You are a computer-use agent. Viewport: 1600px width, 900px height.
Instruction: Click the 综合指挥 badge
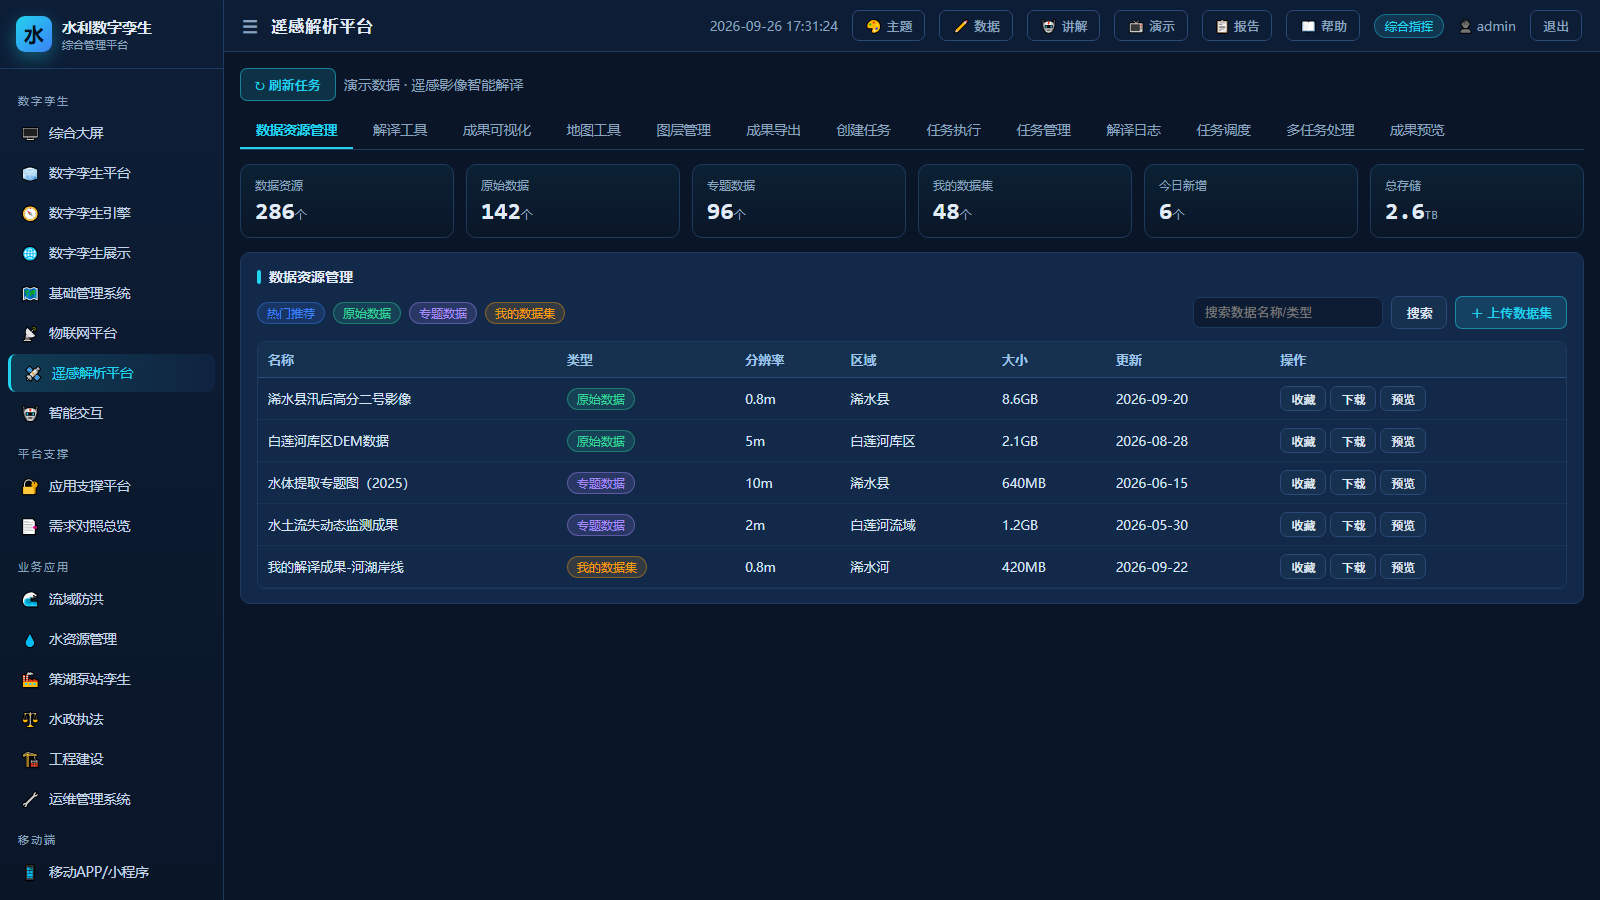coord(1408,26)
